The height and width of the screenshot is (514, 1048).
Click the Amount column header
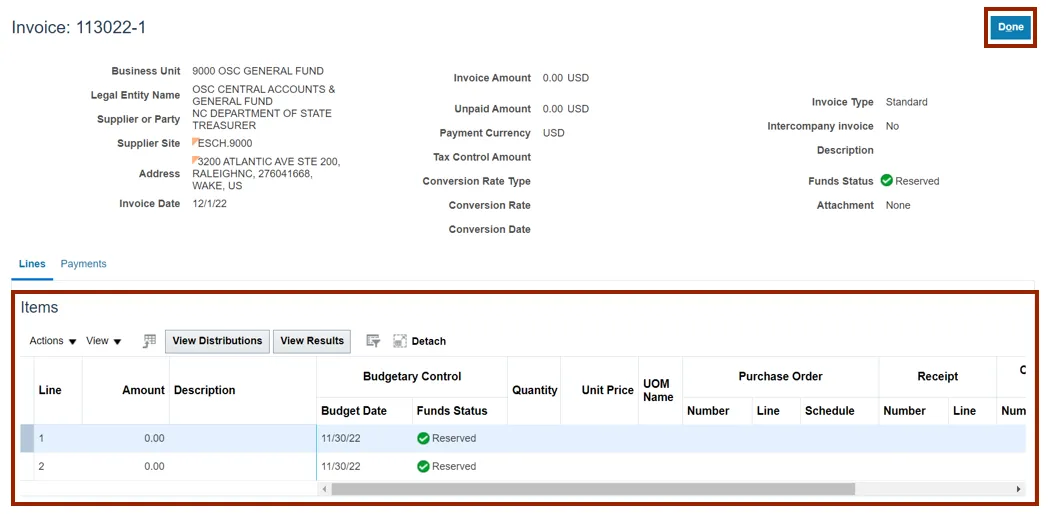click(143, 390)
